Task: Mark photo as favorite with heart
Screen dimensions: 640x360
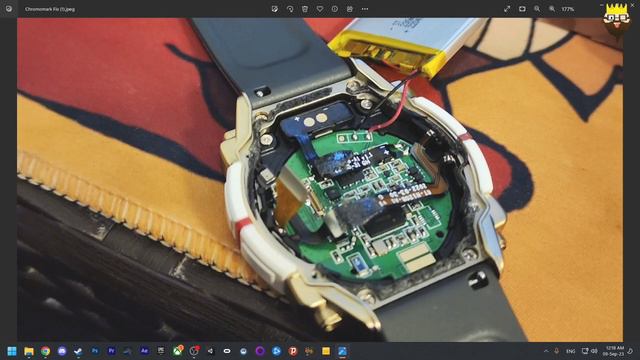Action: tap(320, 9)
